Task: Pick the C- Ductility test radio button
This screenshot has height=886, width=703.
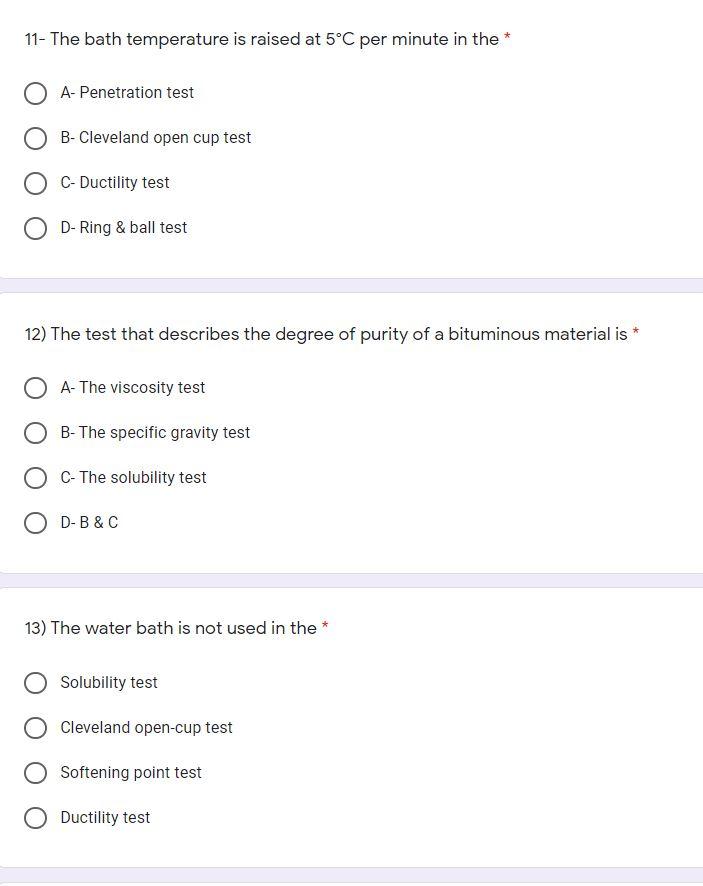Action: pos(35,183)
